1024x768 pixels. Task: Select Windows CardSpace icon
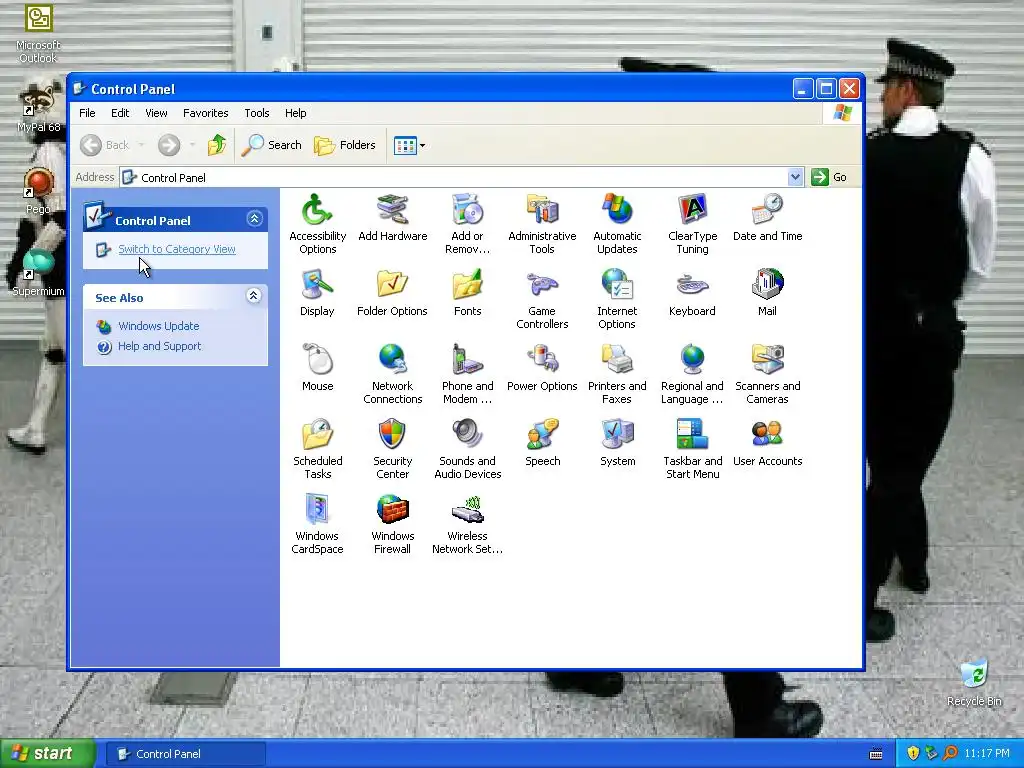(317, 524)
